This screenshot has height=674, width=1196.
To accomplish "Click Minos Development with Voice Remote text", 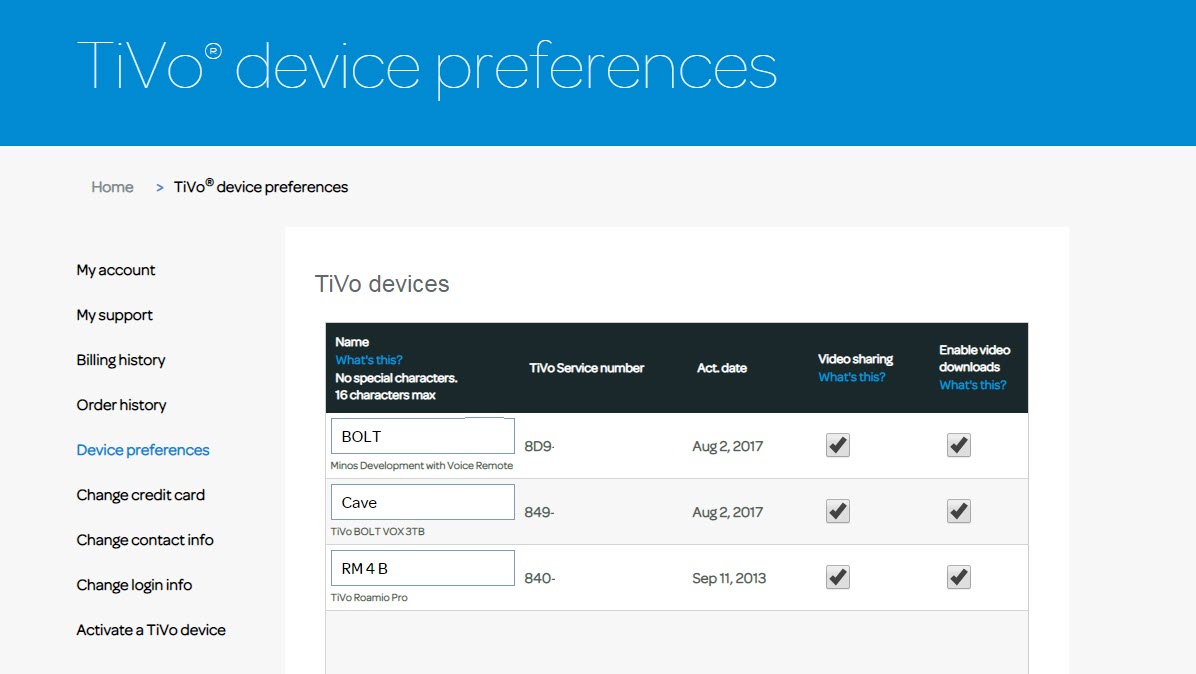I will point(422,465).
